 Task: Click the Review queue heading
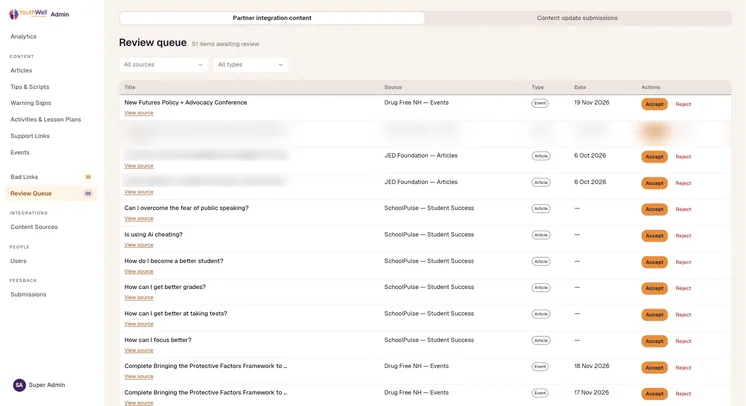click(153, 43)
